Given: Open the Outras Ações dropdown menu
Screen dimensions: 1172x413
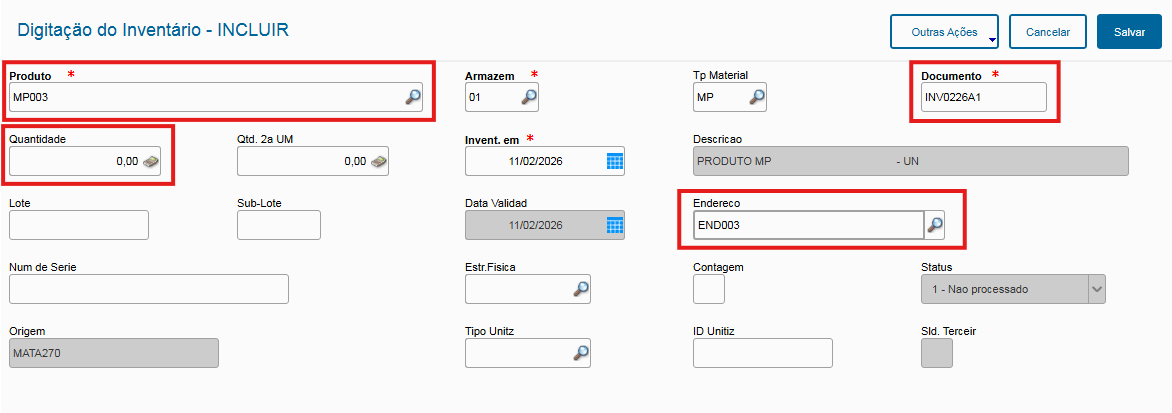Looking at the screenshot, I should pos(945,32).
